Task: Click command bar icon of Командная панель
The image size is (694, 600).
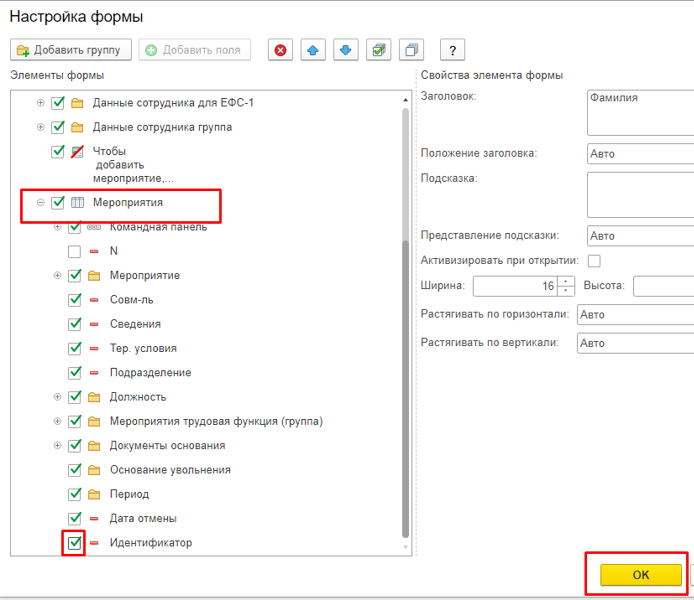Action: (x=94, y=227)
